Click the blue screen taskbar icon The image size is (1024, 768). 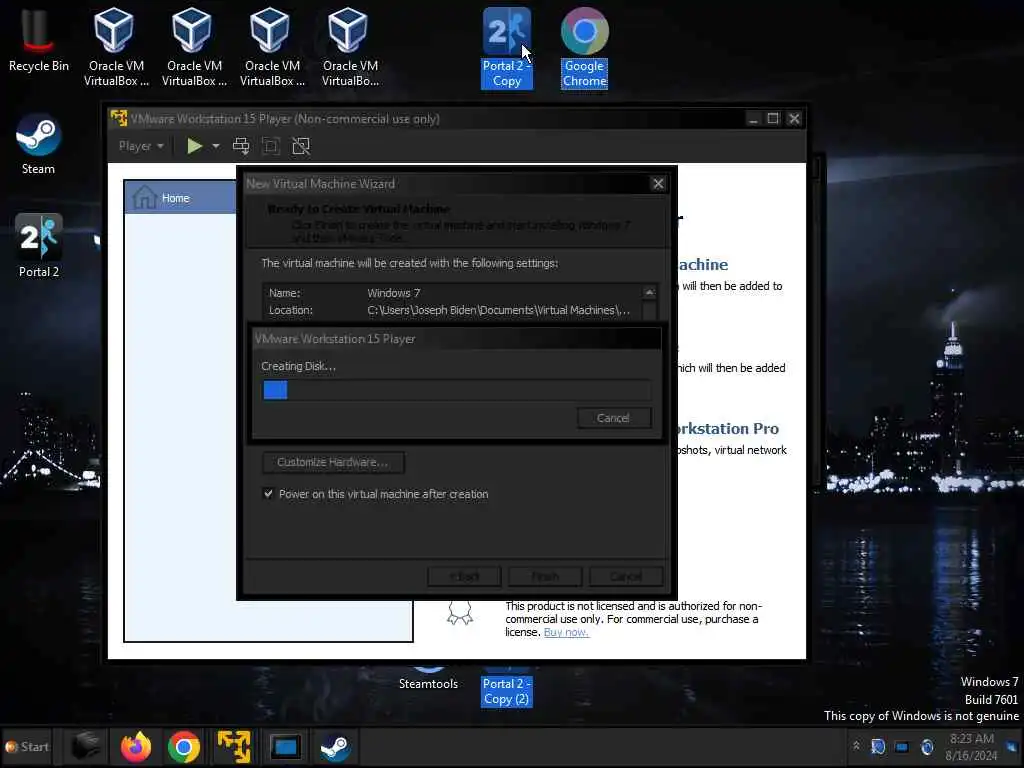285,746
